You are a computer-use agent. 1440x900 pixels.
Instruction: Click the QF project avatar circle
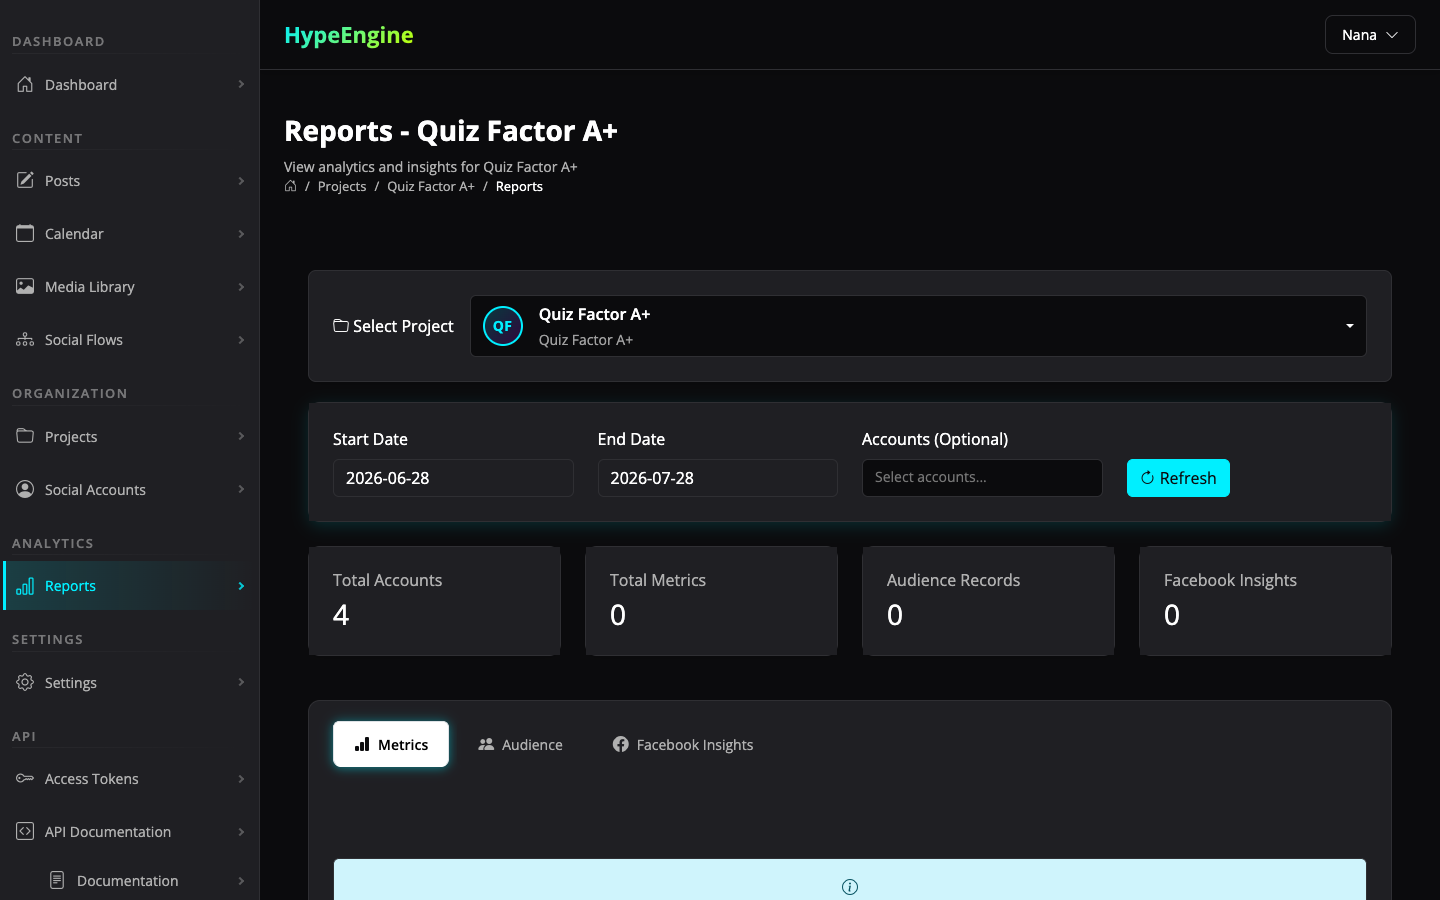[x=503, y=326]
